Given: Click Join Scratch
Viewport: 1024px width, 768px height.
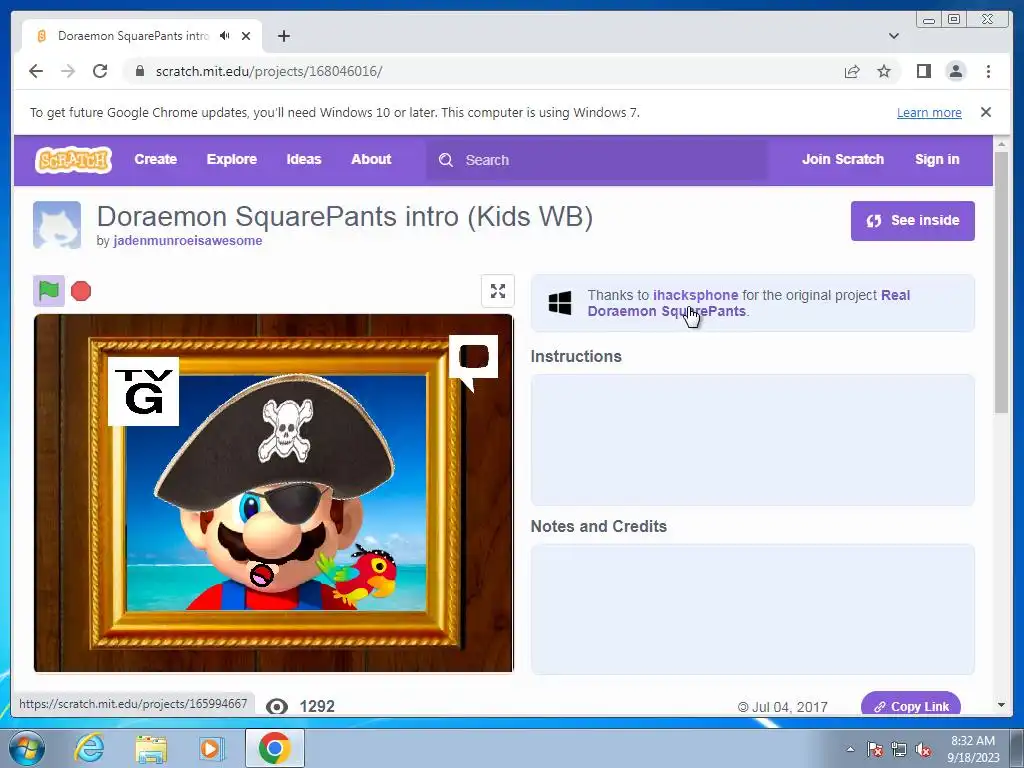Looking at the screenshot, I should coord(842,159).
